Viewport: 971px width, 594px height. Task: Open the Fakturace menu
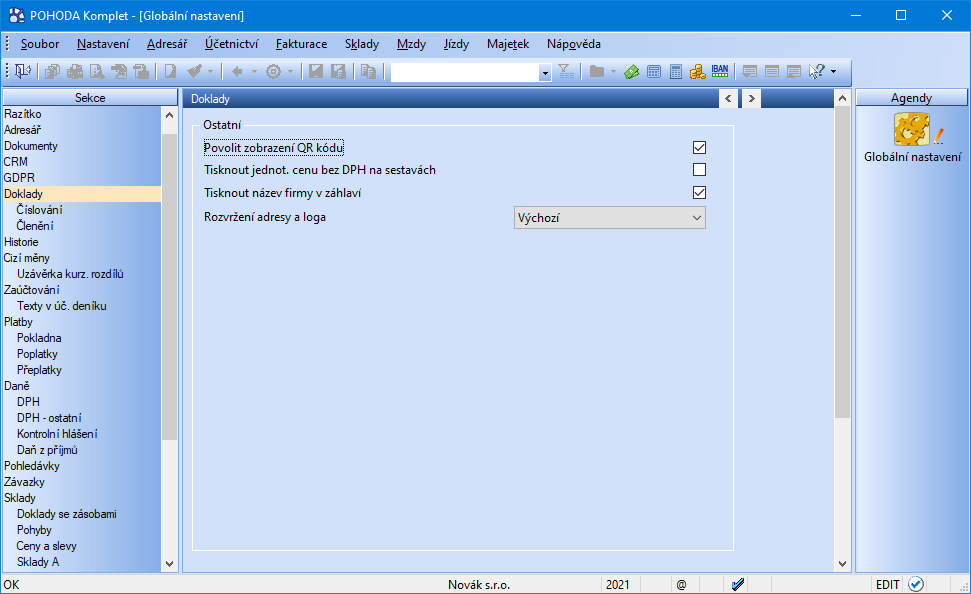tap(301, 44)
